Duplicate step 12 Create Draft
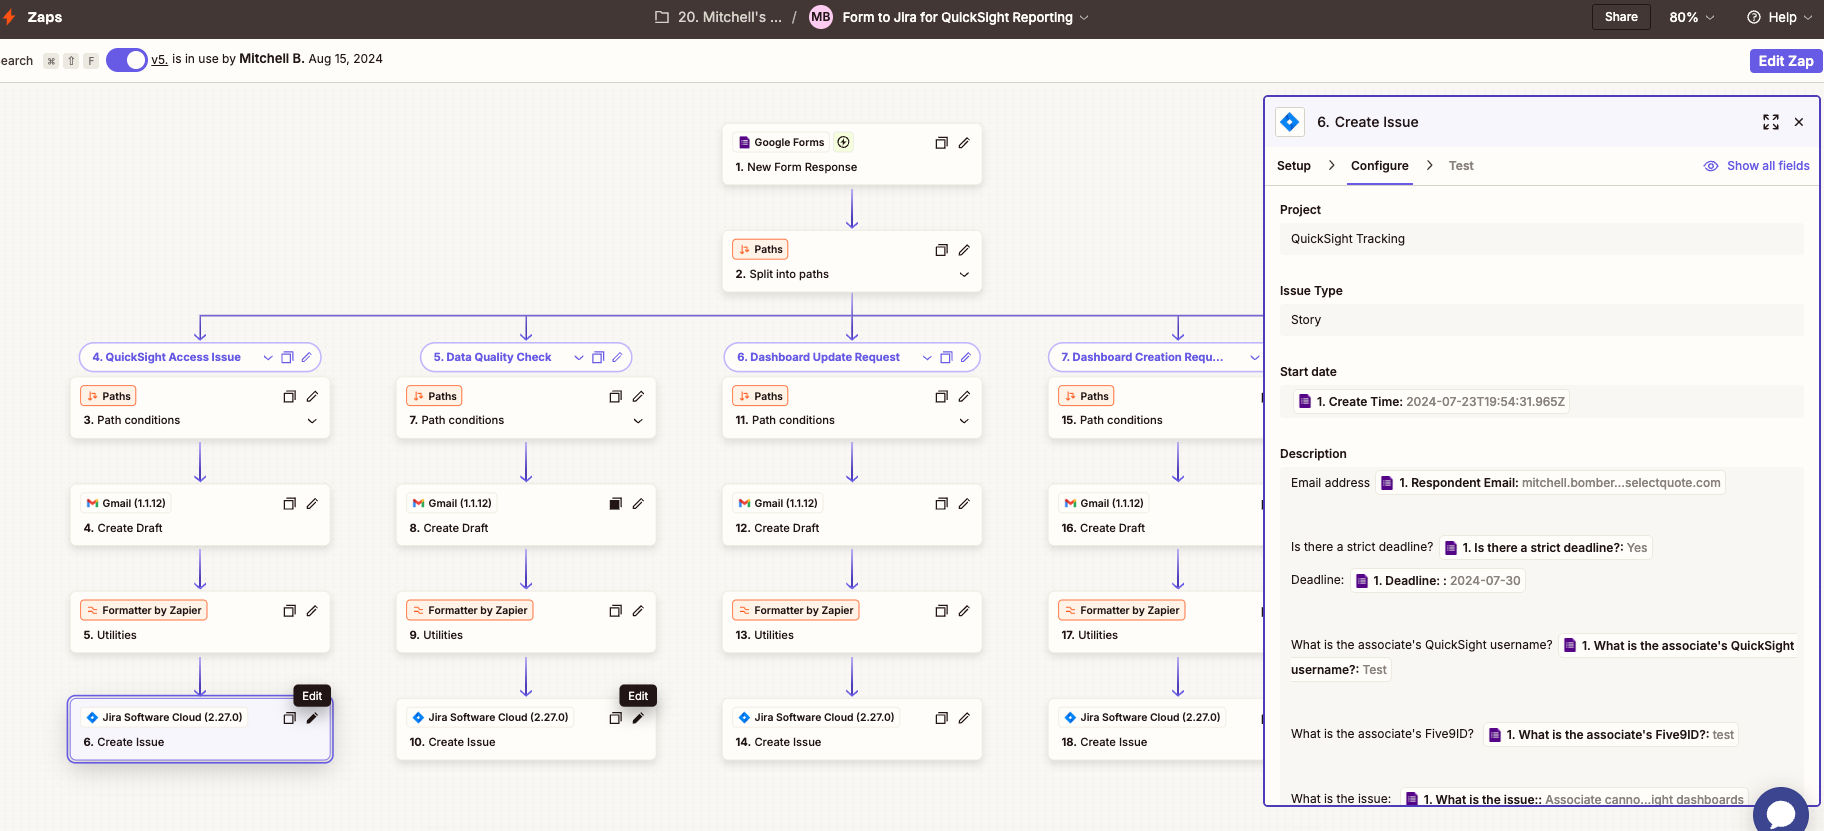 (x=941, y=504)
